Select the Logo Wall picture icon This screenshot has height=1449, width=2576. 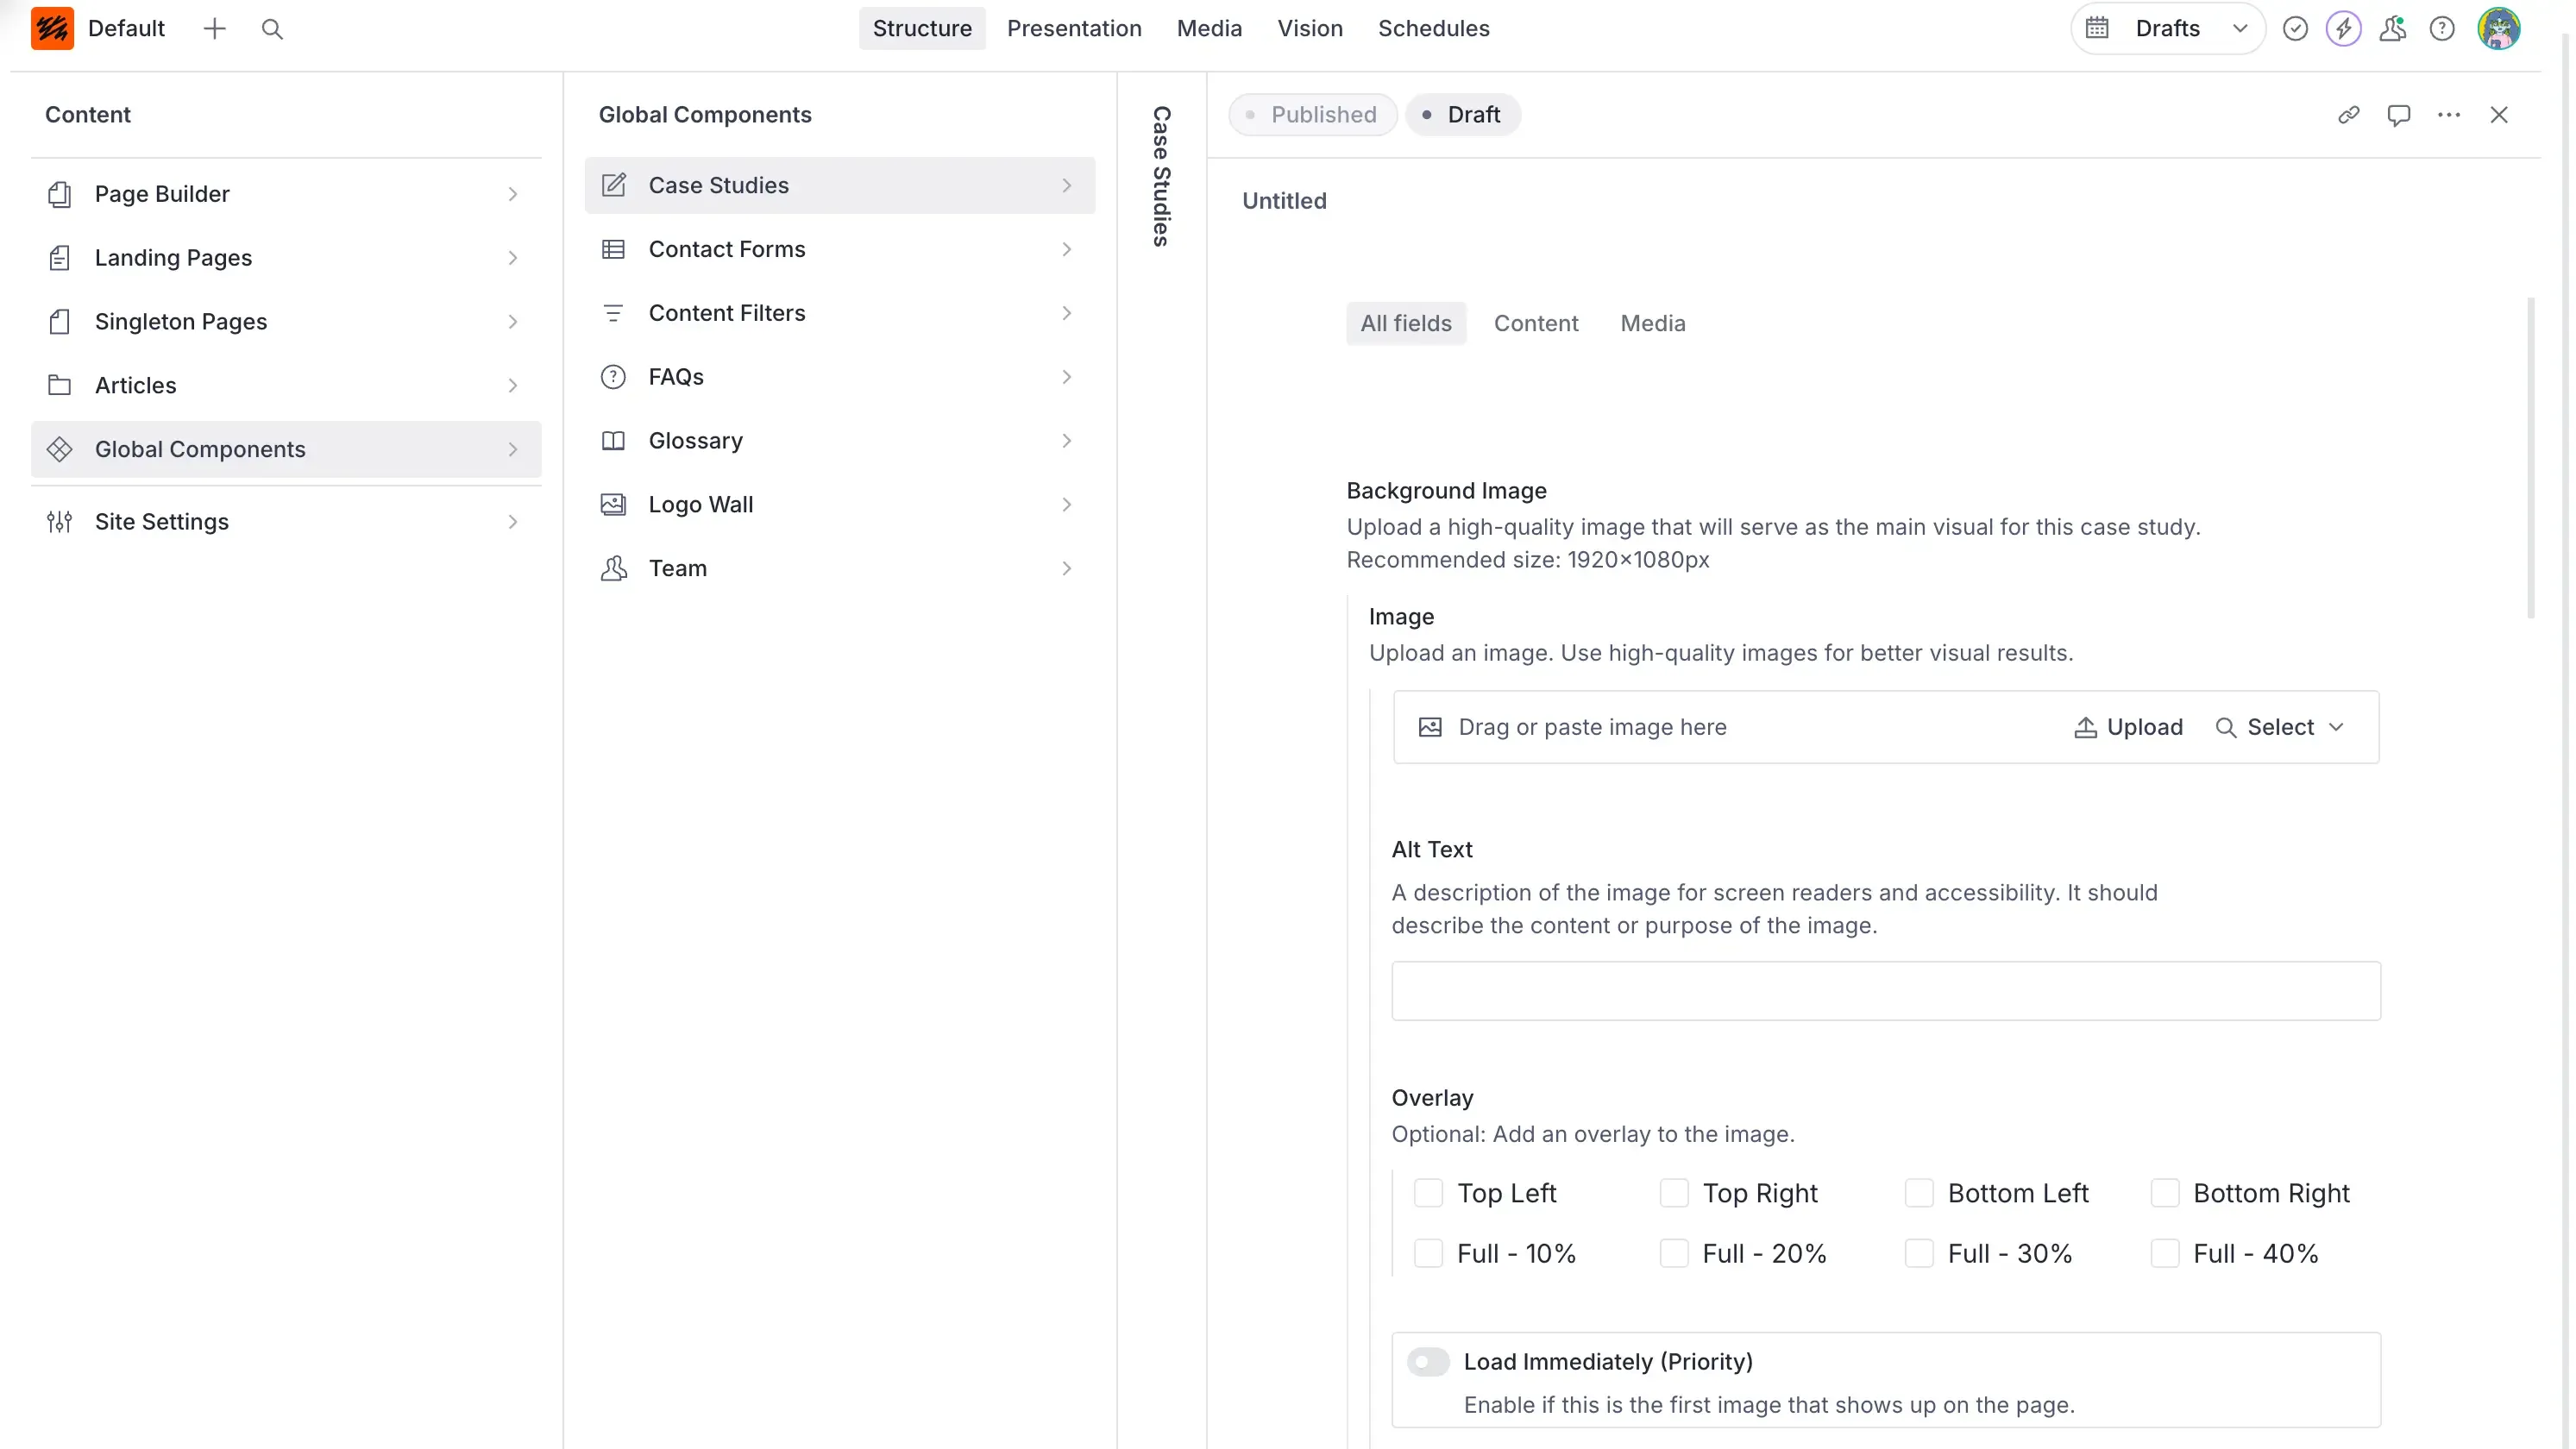613,504
